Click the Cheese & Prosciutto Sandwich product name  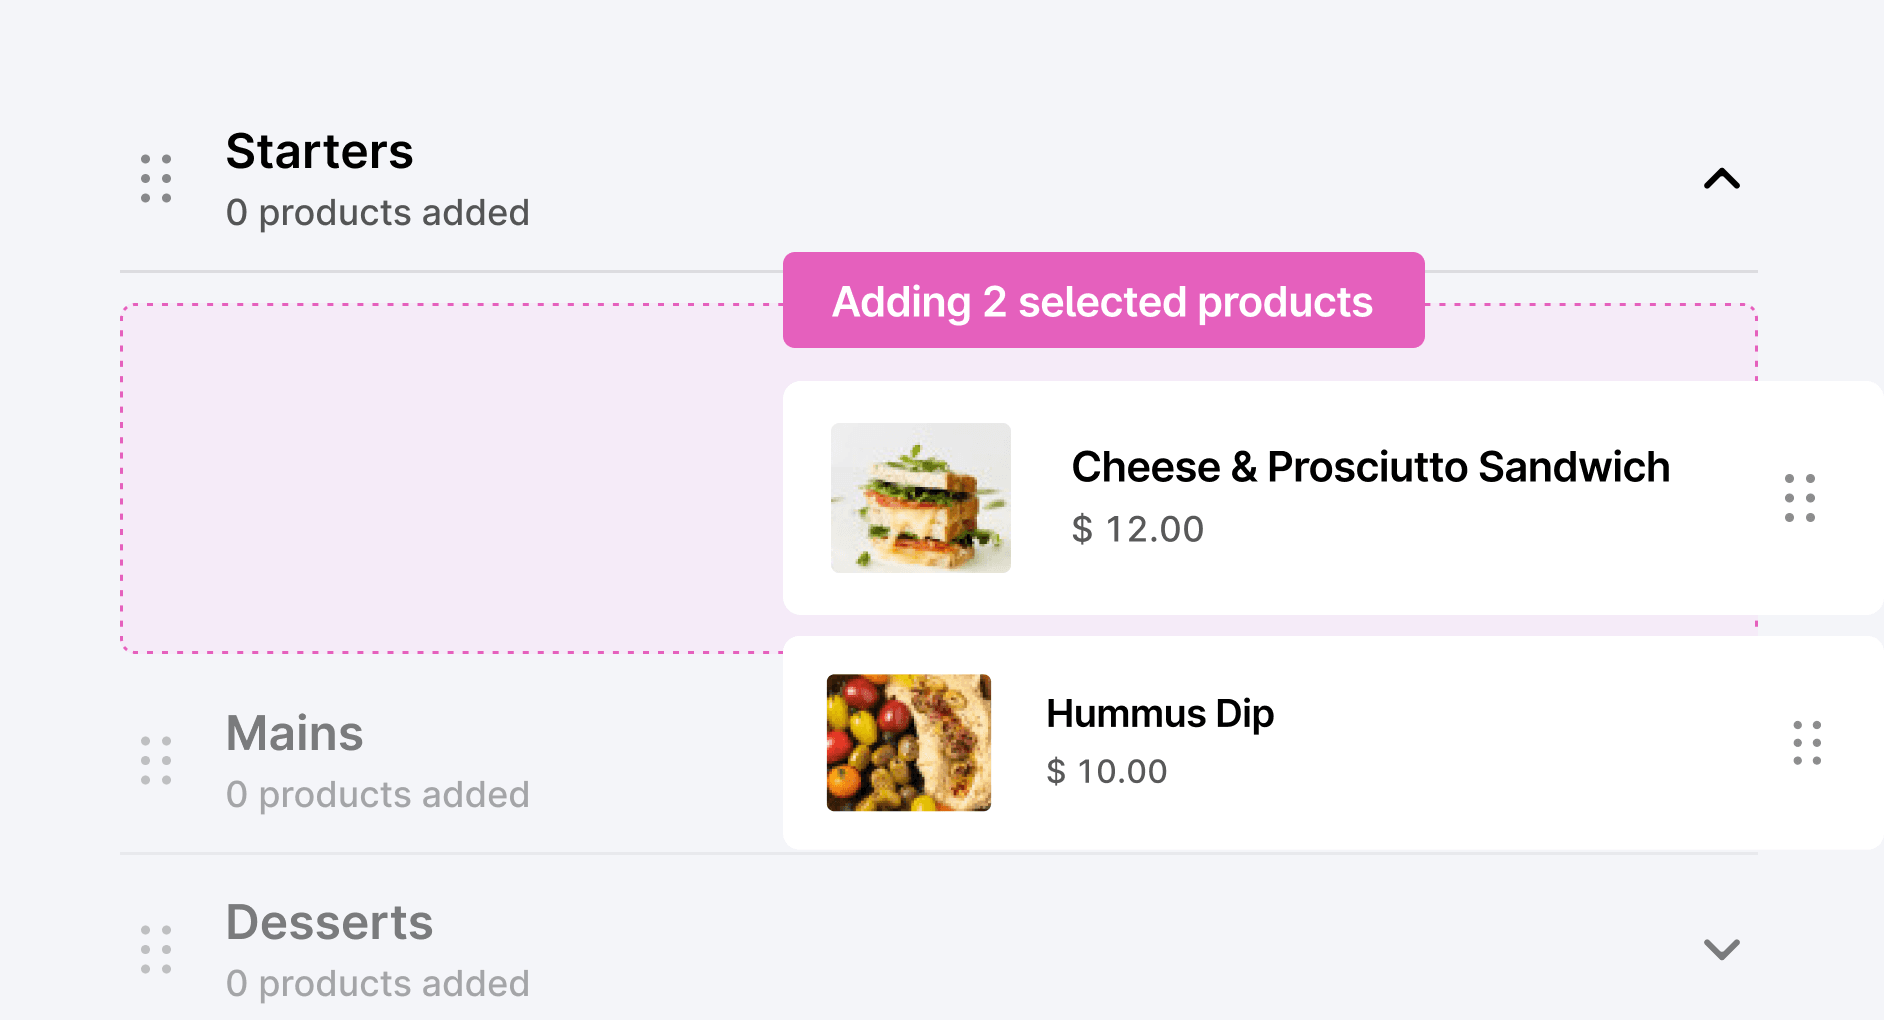pyautogui.click(x=1370, y=467)
